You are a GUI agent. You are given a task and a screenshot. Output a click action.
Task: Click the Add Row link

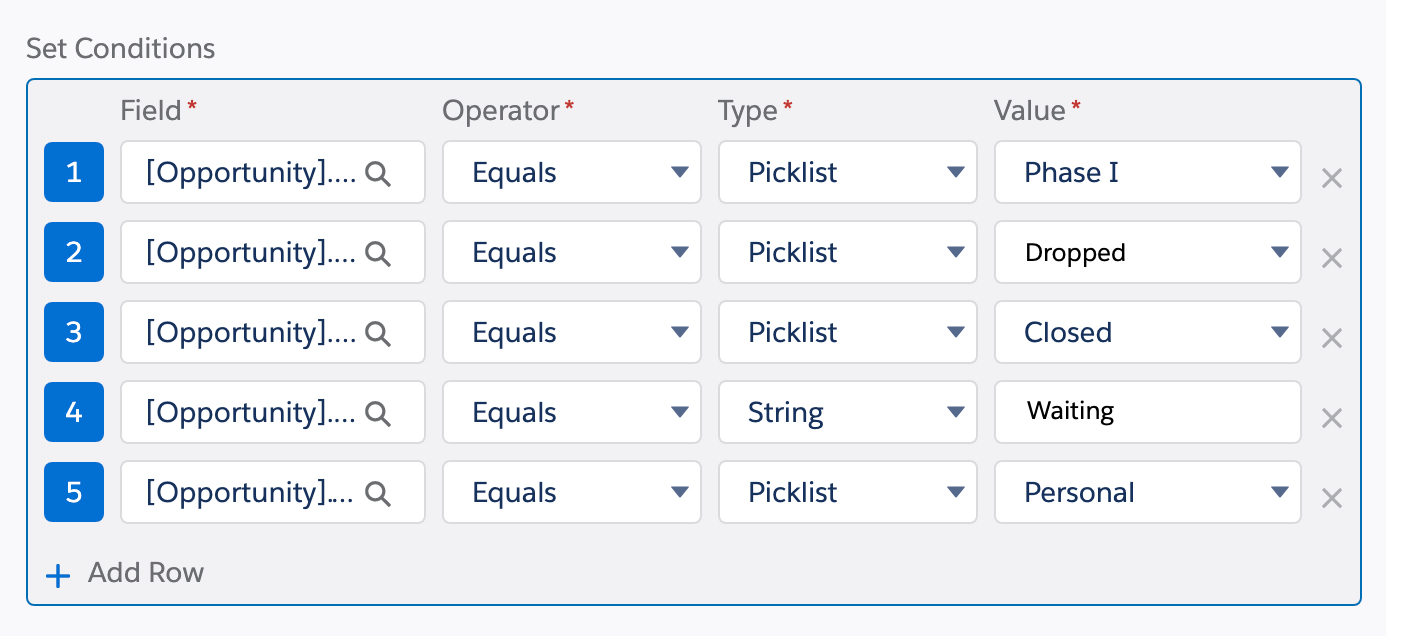click(145, 573)
